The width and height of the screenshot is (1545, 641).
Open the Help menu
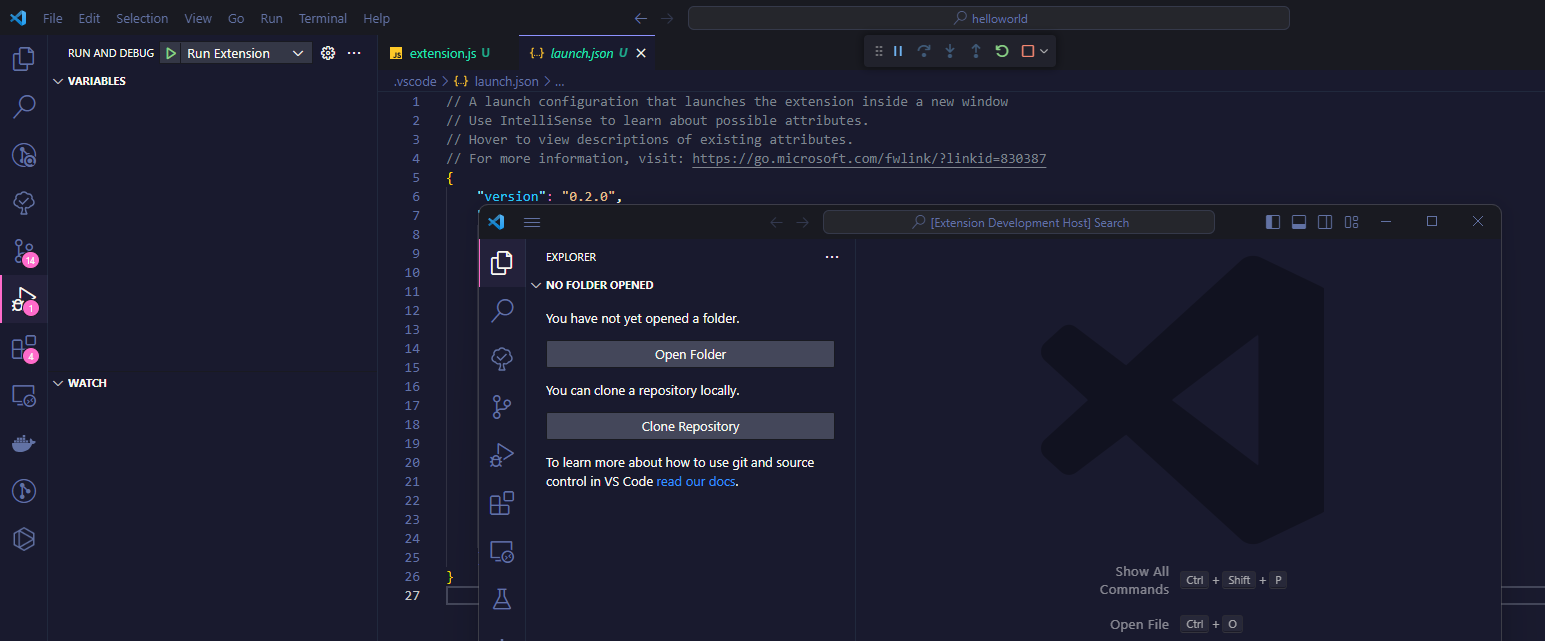tap(376, 18)
